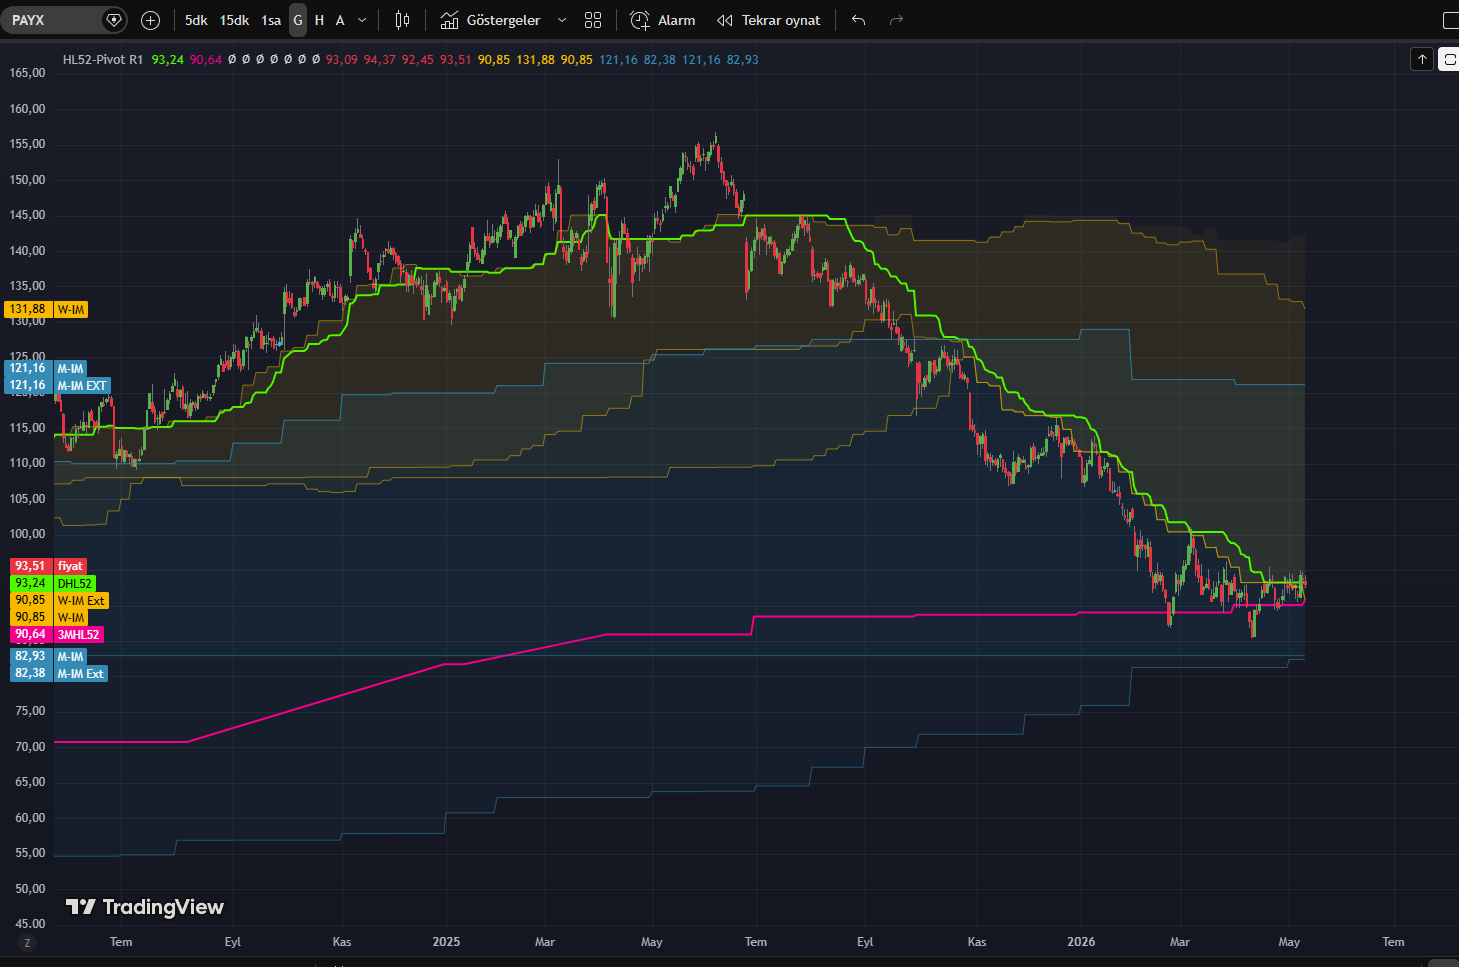This screenshot has width=1459, height=967.
Task: Open the candlestick chart type selector
Action: coord(402,20)
